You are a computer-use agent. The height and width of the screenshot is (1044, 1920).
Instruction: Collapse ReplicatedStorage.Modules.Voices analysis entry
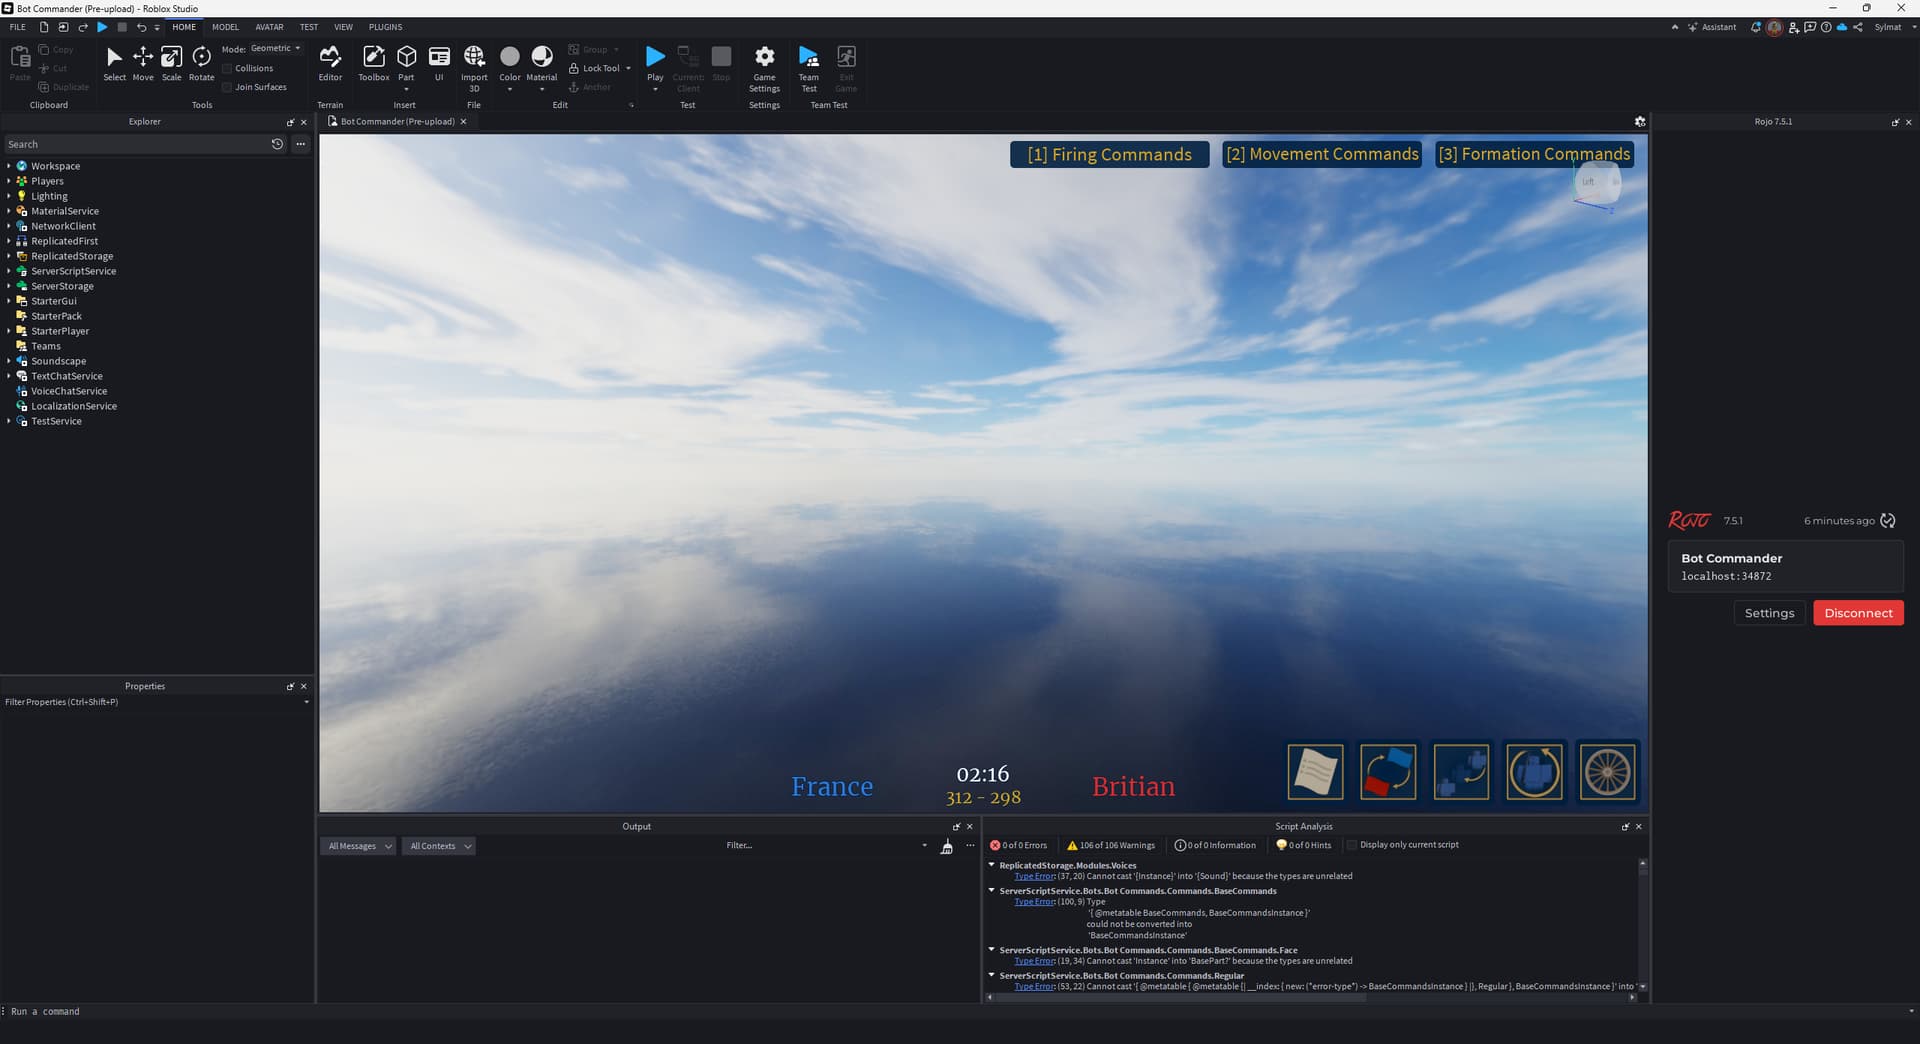pyautogui.click(x=992, y=865)
